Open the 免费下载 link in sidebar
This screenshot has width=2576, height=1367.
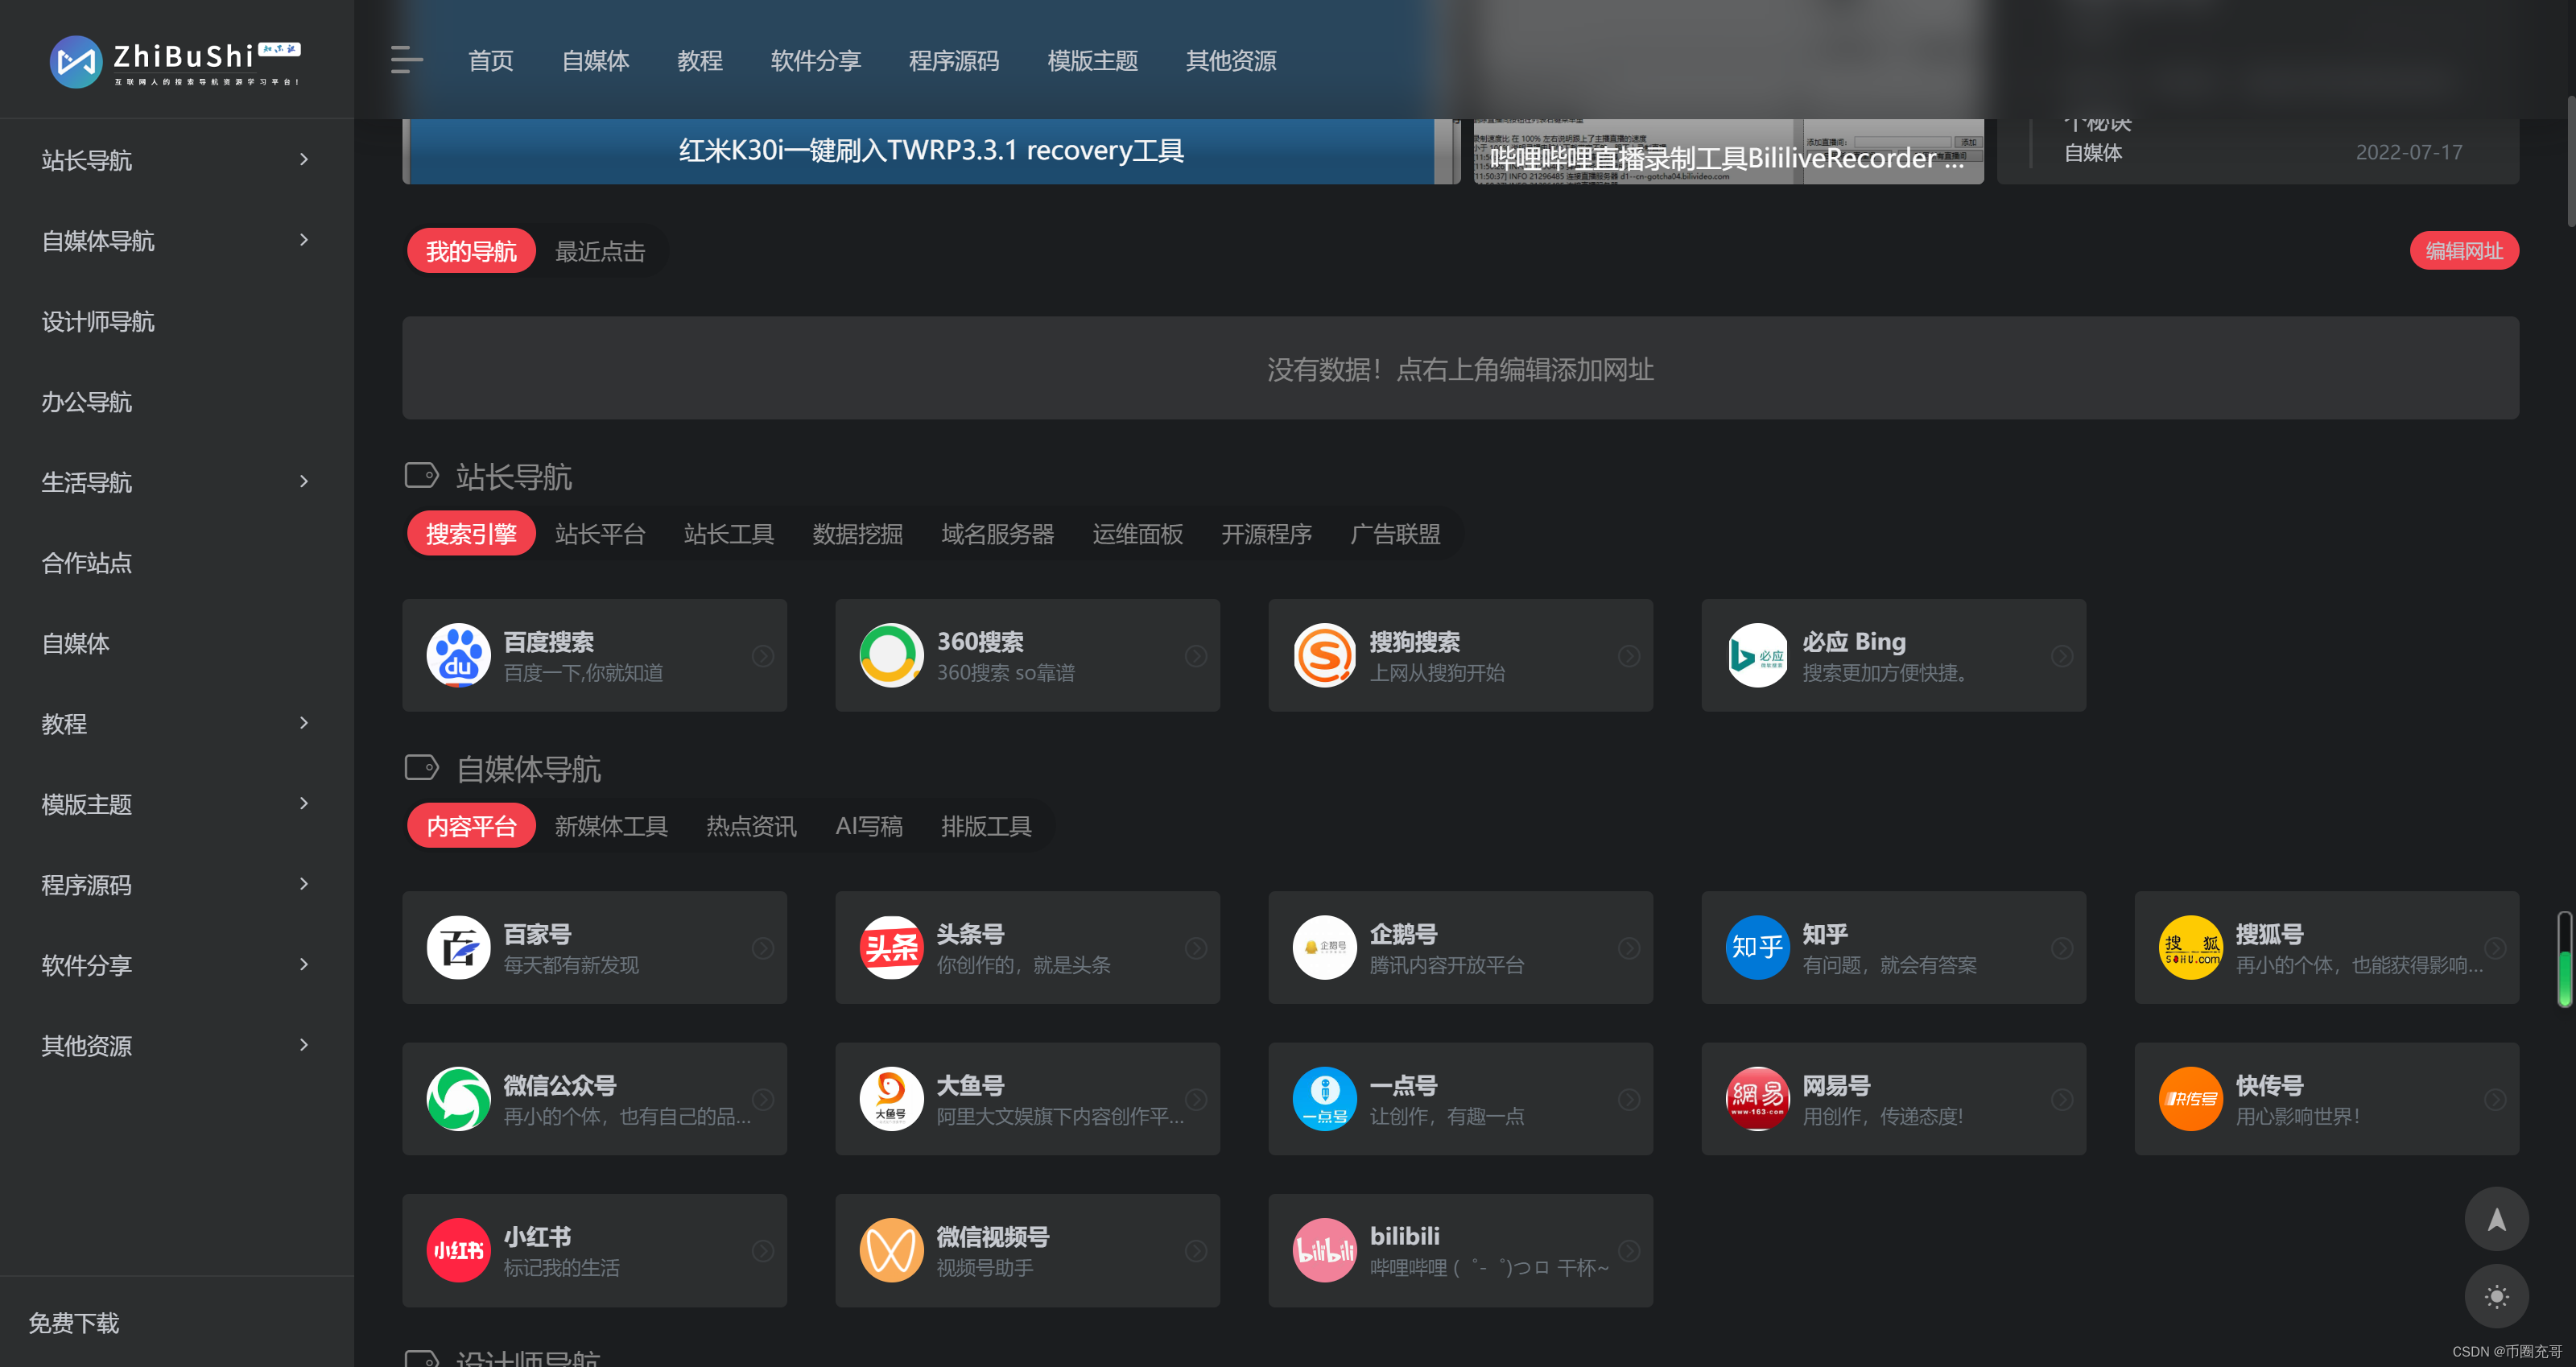tap(74, 1323)
